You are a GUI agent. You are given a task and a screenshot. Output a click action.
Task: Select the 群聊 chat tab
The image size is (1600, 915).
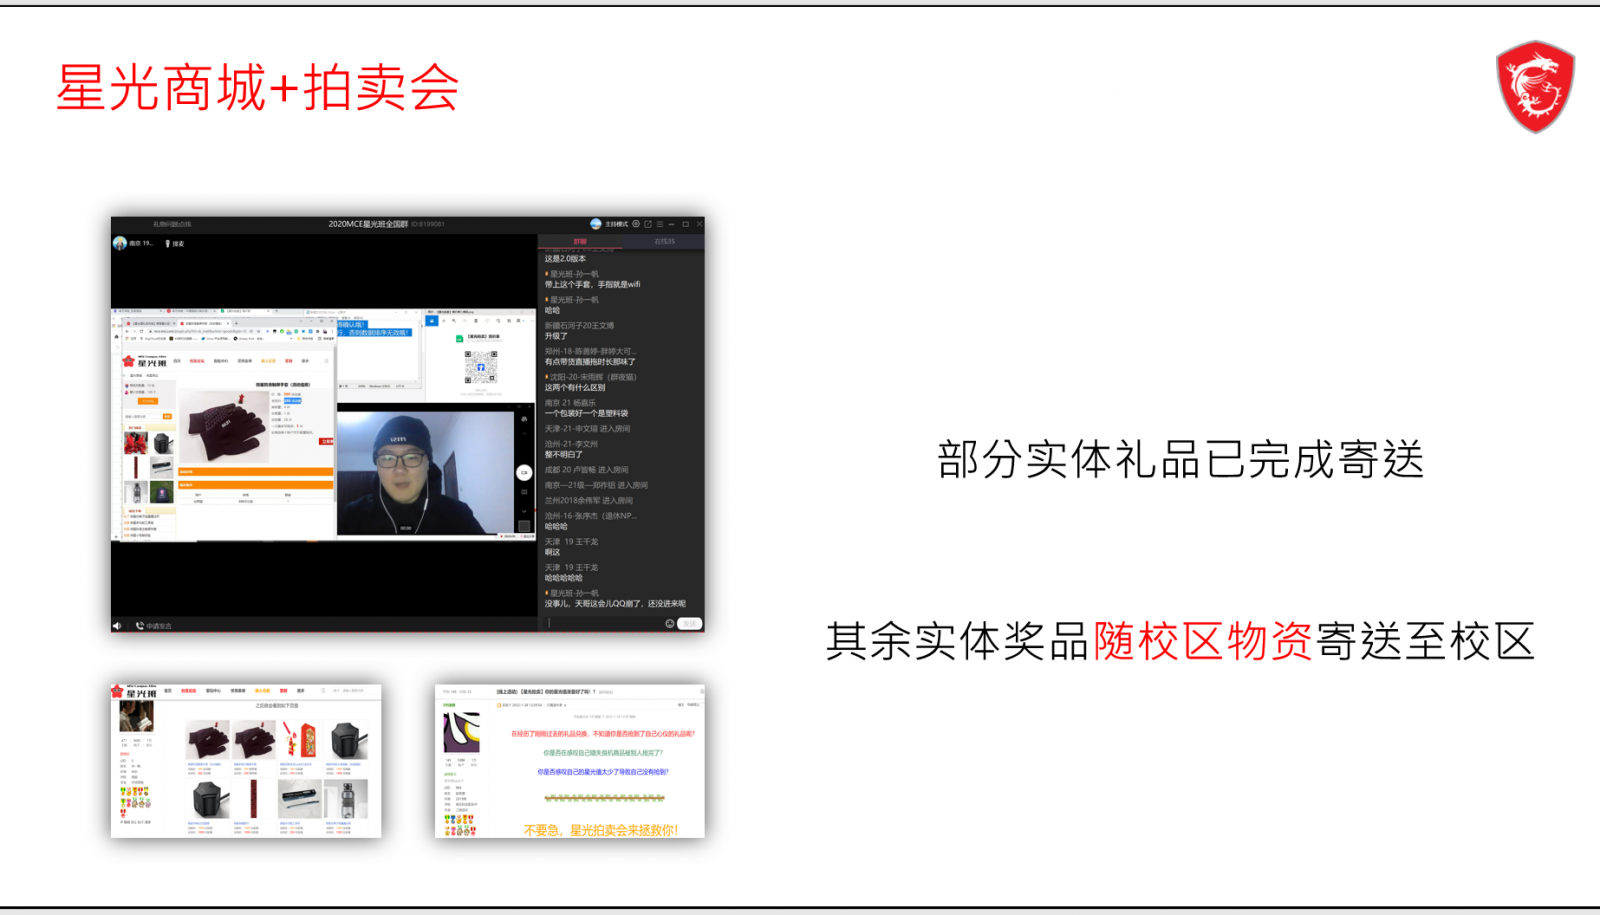(580, 241)
